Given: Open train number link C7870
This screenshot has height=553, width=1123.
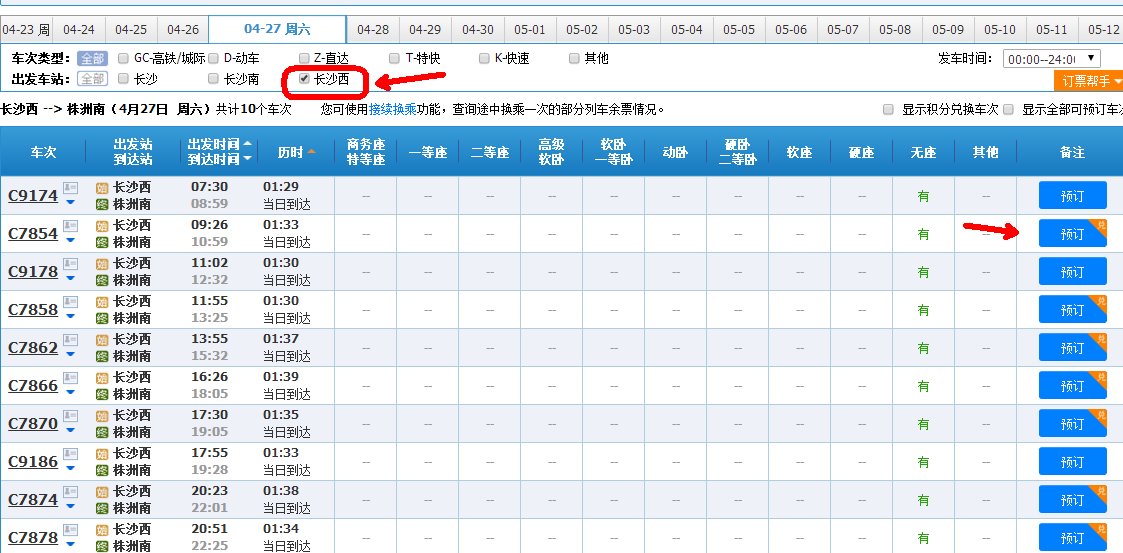Looking at the screenshot, I should click(x=33, y=423).
